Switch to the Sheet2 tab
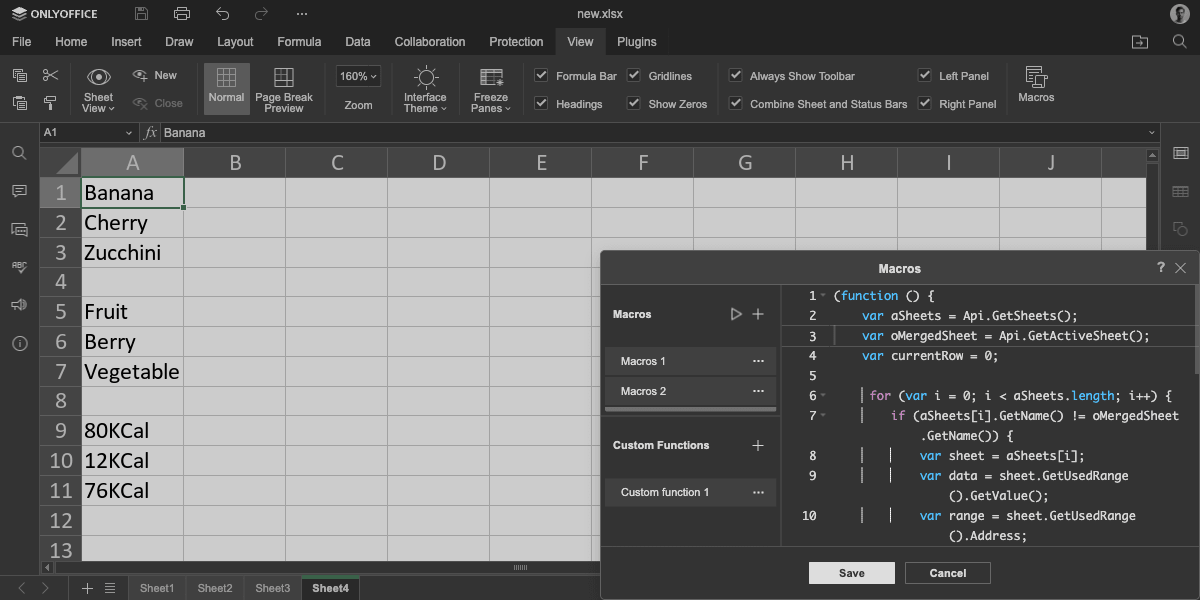This screenshot has width=1200, height=600. (x=214, y=588)
